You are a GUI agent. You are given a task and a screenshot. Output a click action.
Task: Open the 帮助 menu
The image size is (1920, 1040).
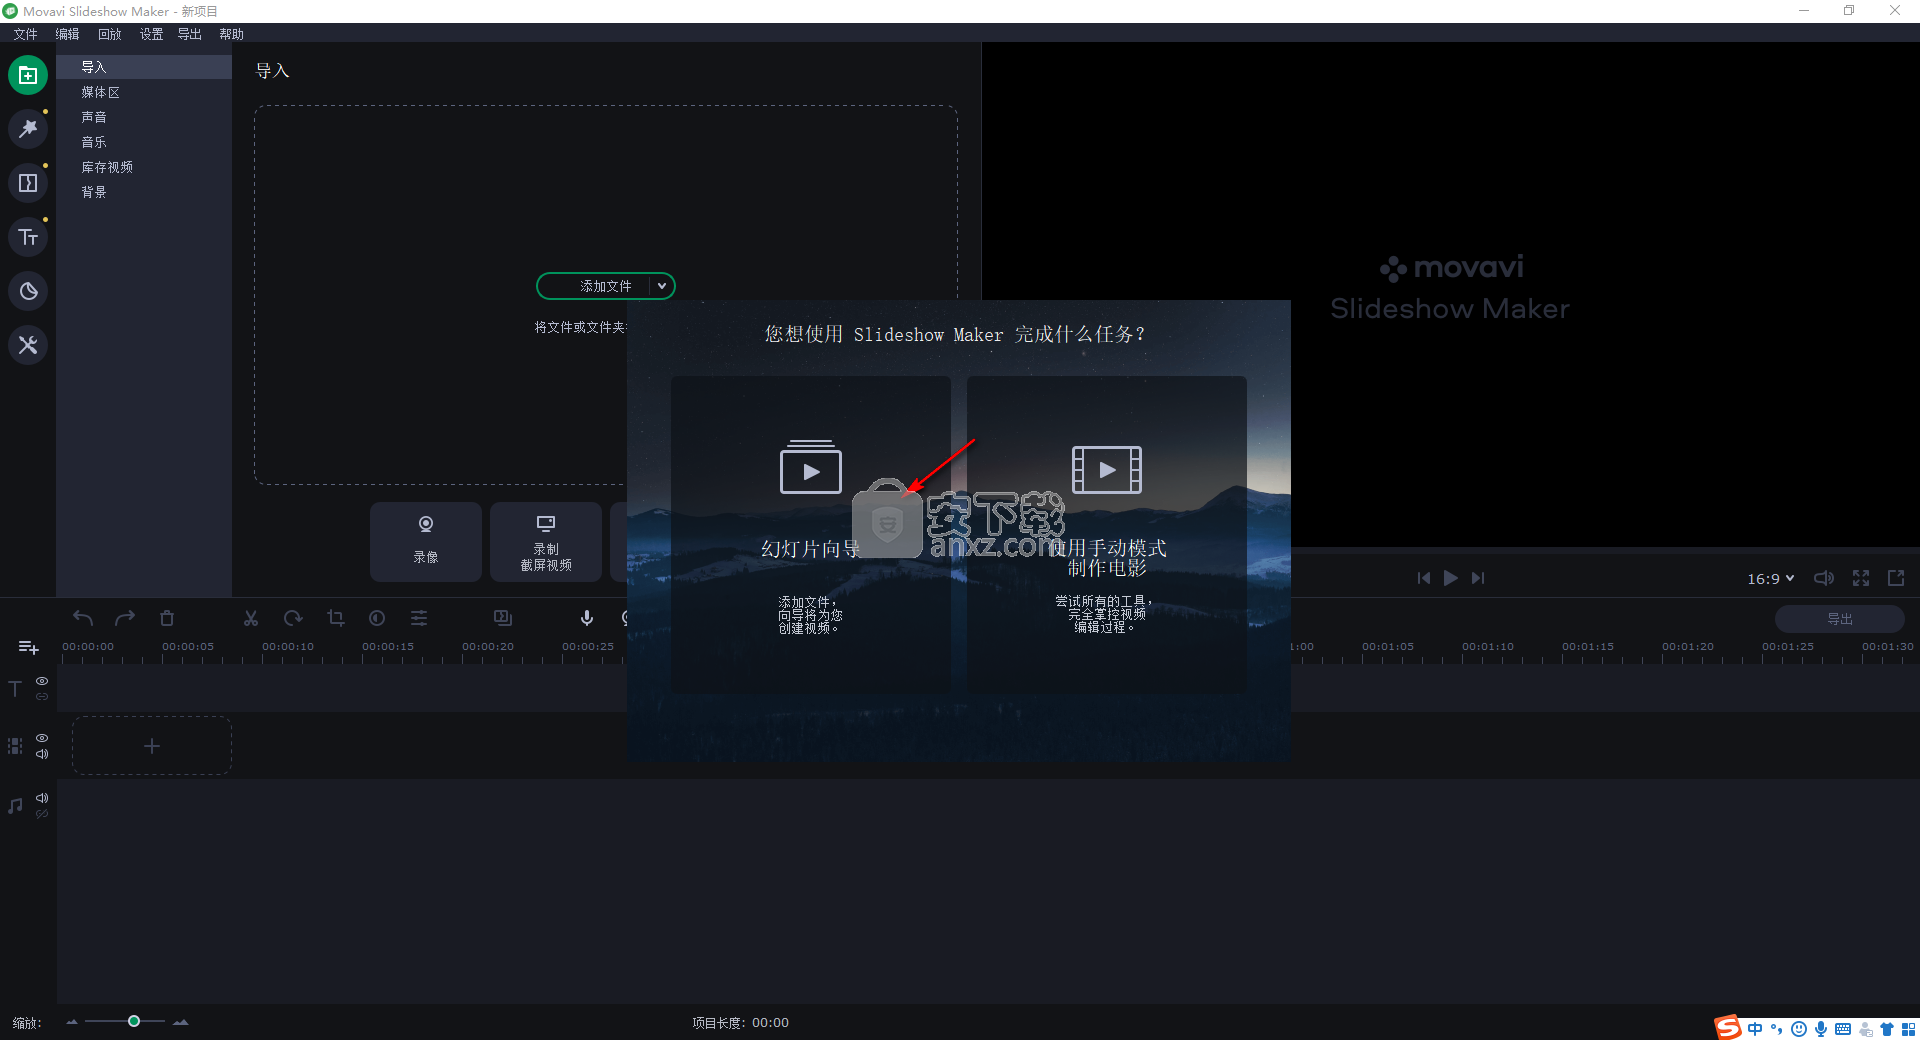[231, 34]
